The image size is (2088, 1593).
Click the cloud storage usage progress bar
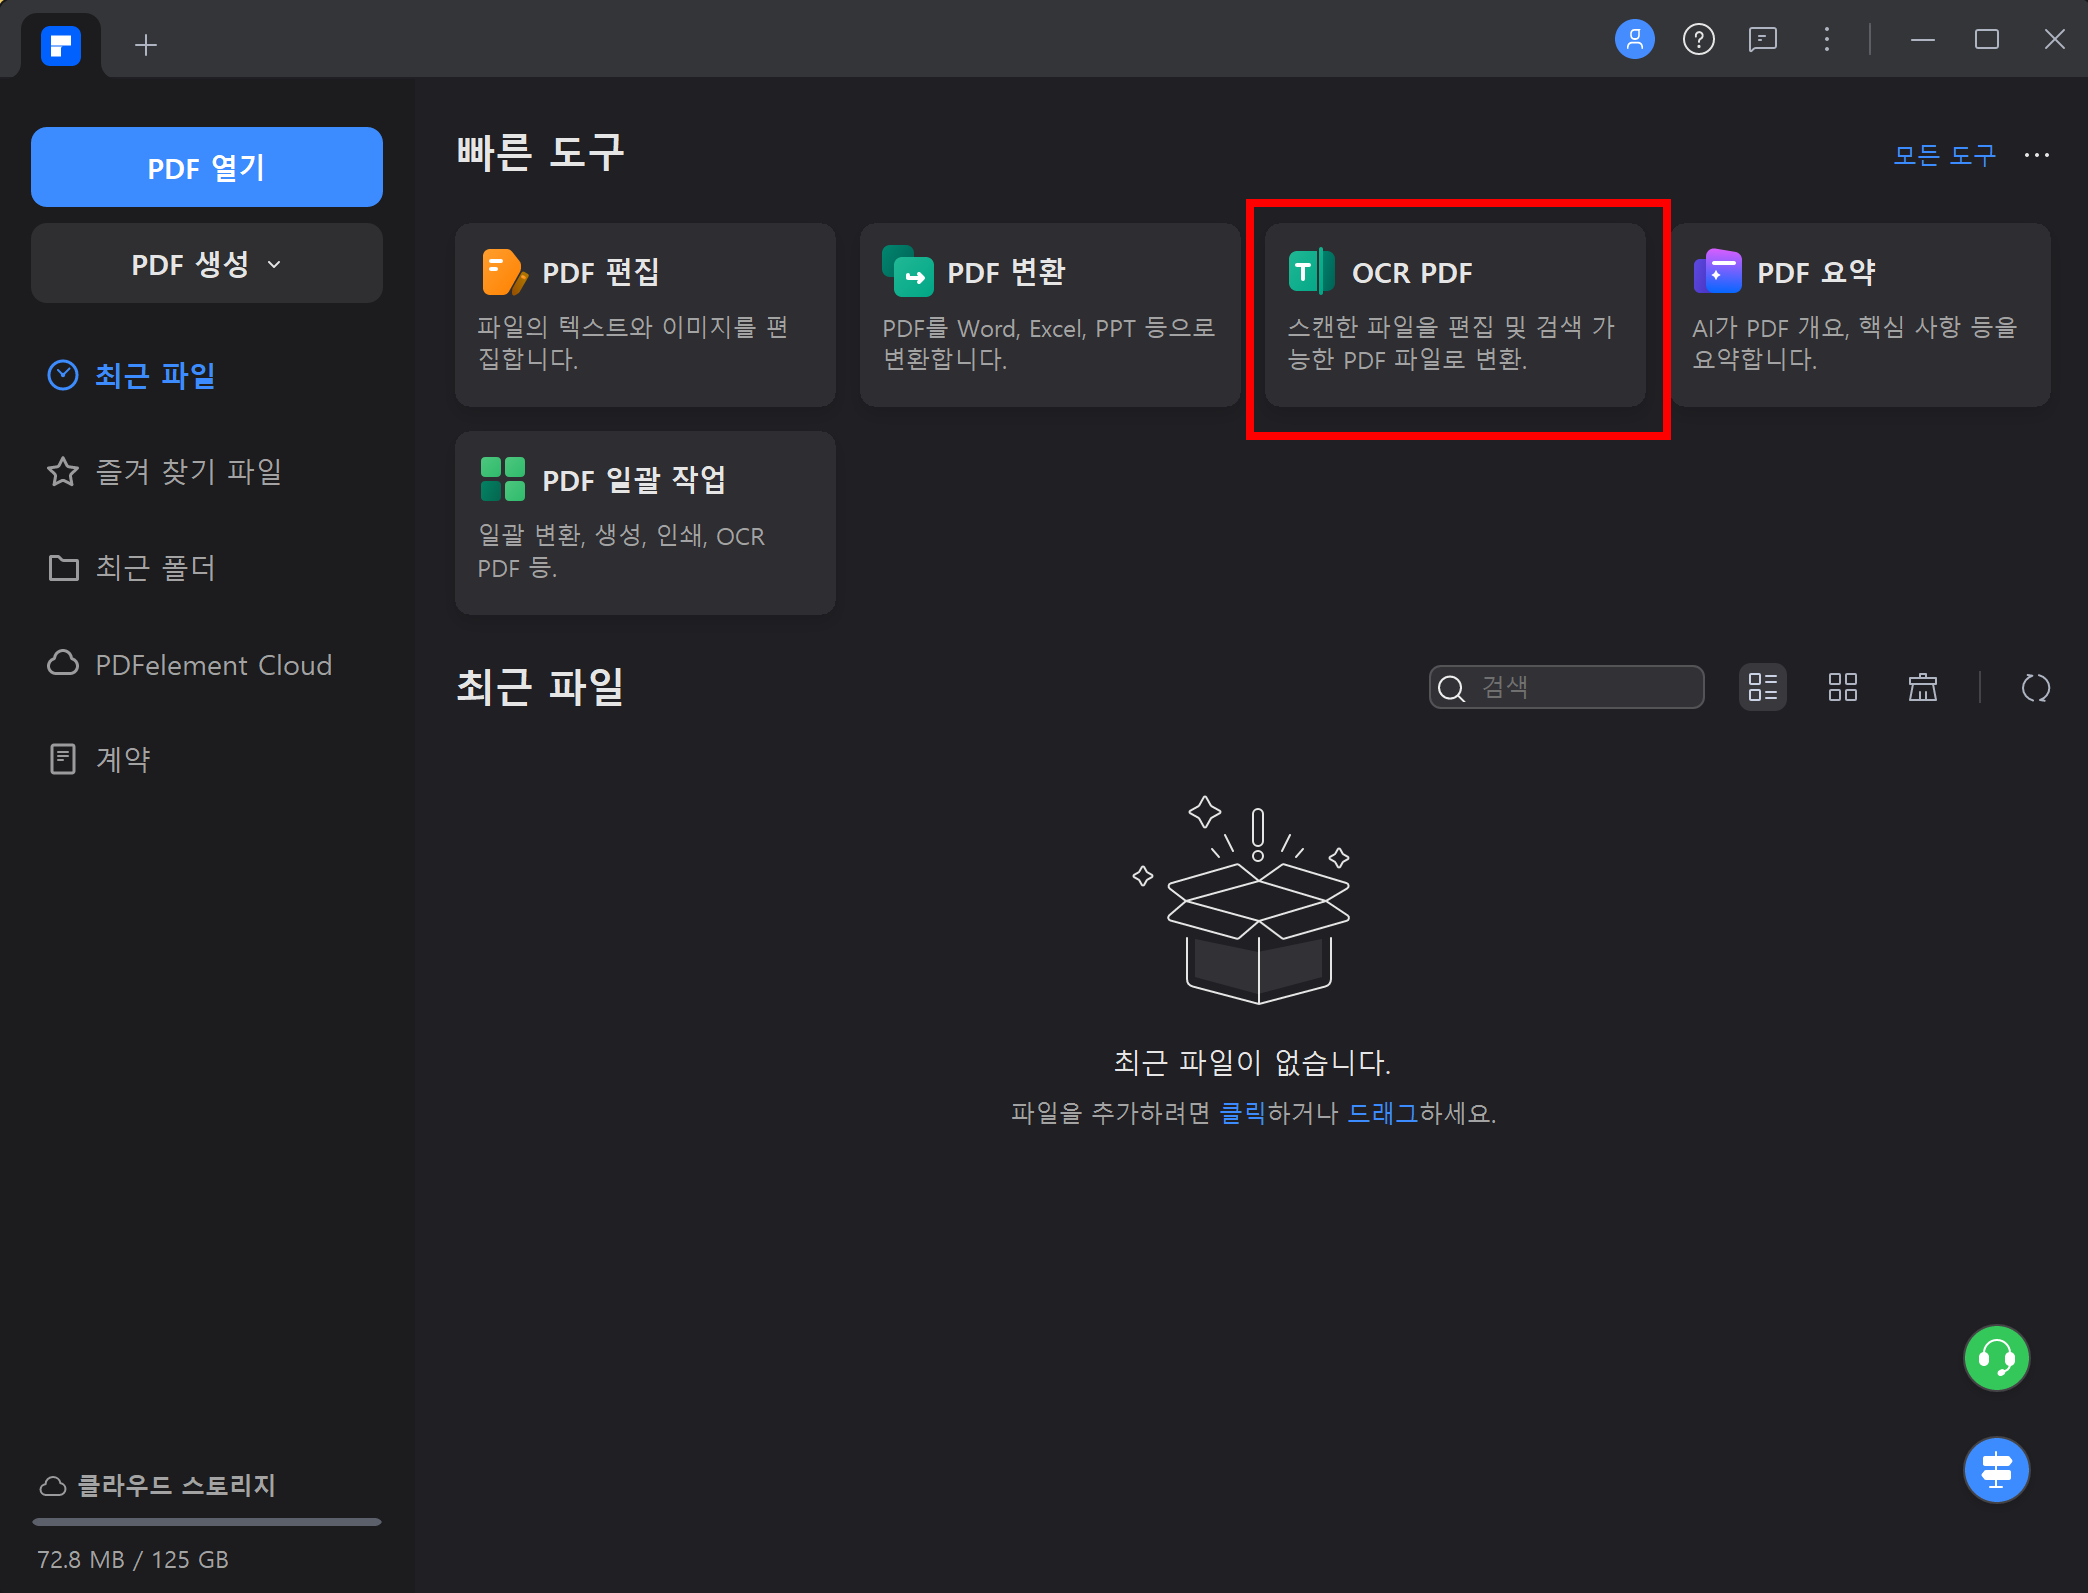[207, 1522]
